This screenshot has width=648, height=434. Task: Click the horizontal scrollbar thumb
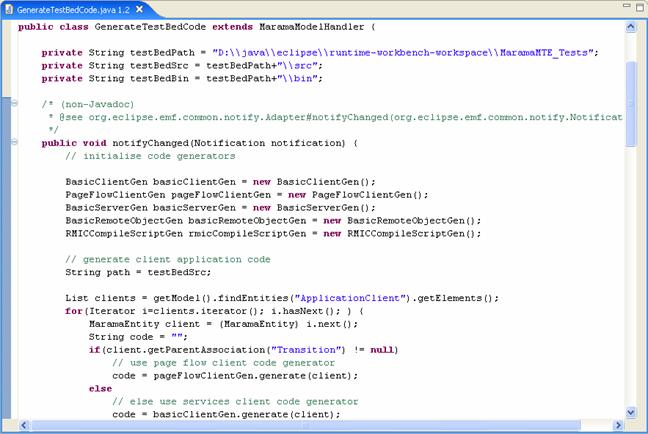(x=306, y=425)
